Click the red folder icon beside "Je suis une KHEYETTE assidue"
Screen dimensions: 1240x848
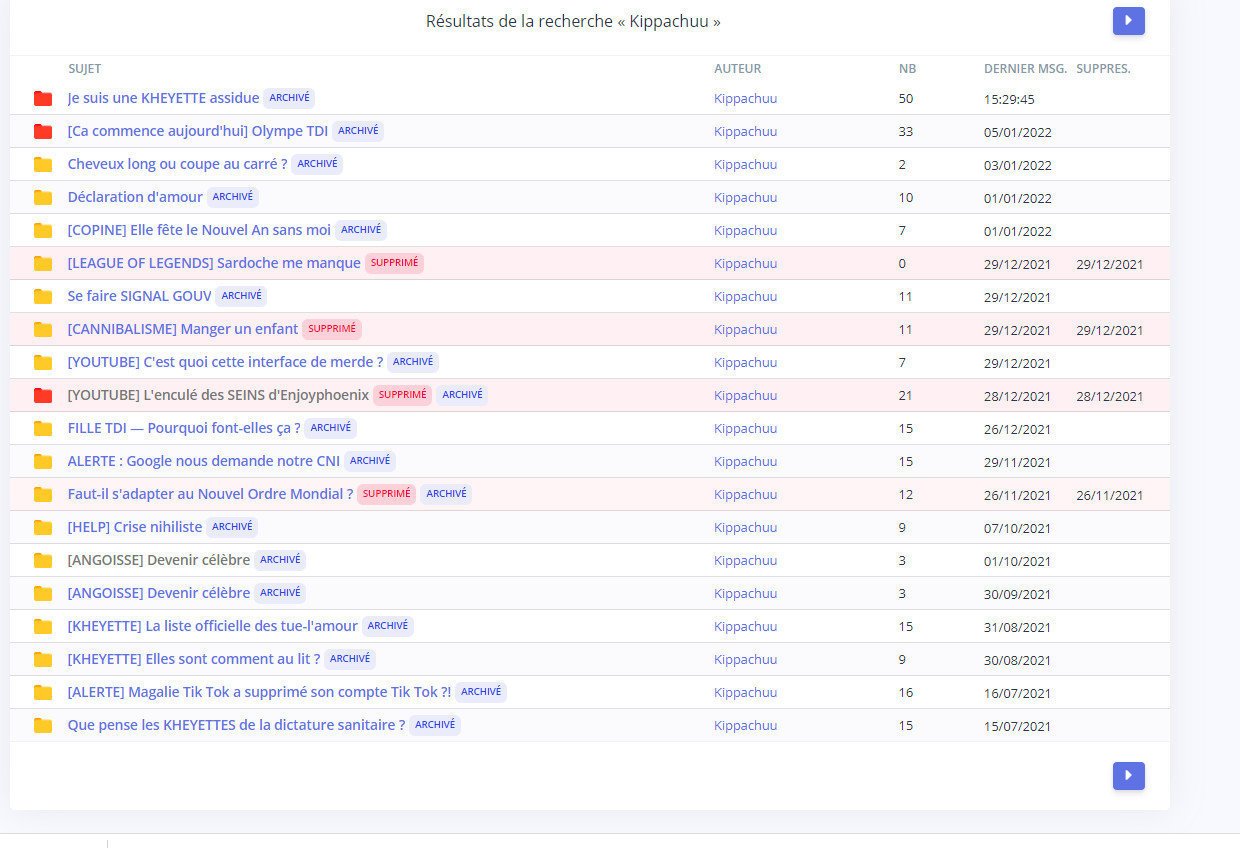(x=43, y=98)
